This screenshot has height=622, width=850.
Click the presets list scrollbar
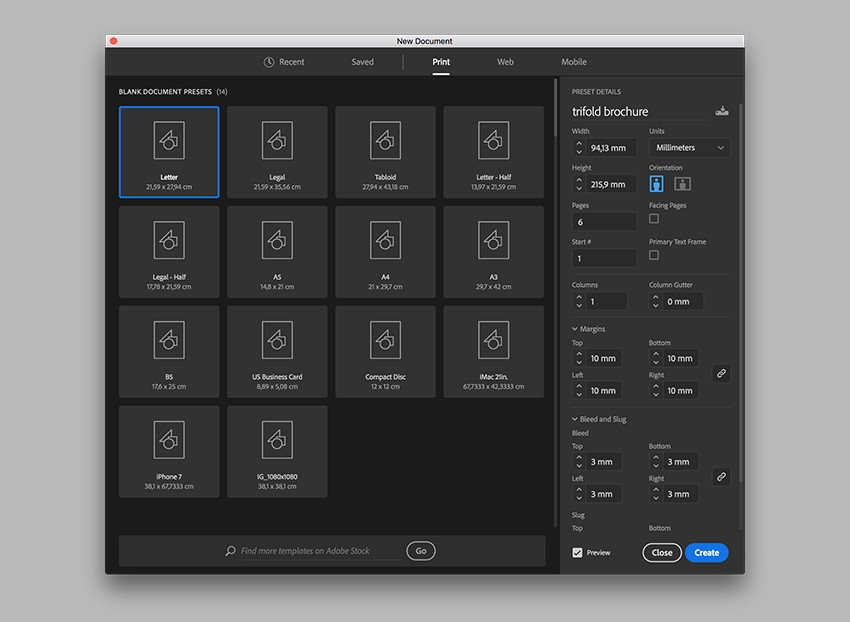coord(556,108)
